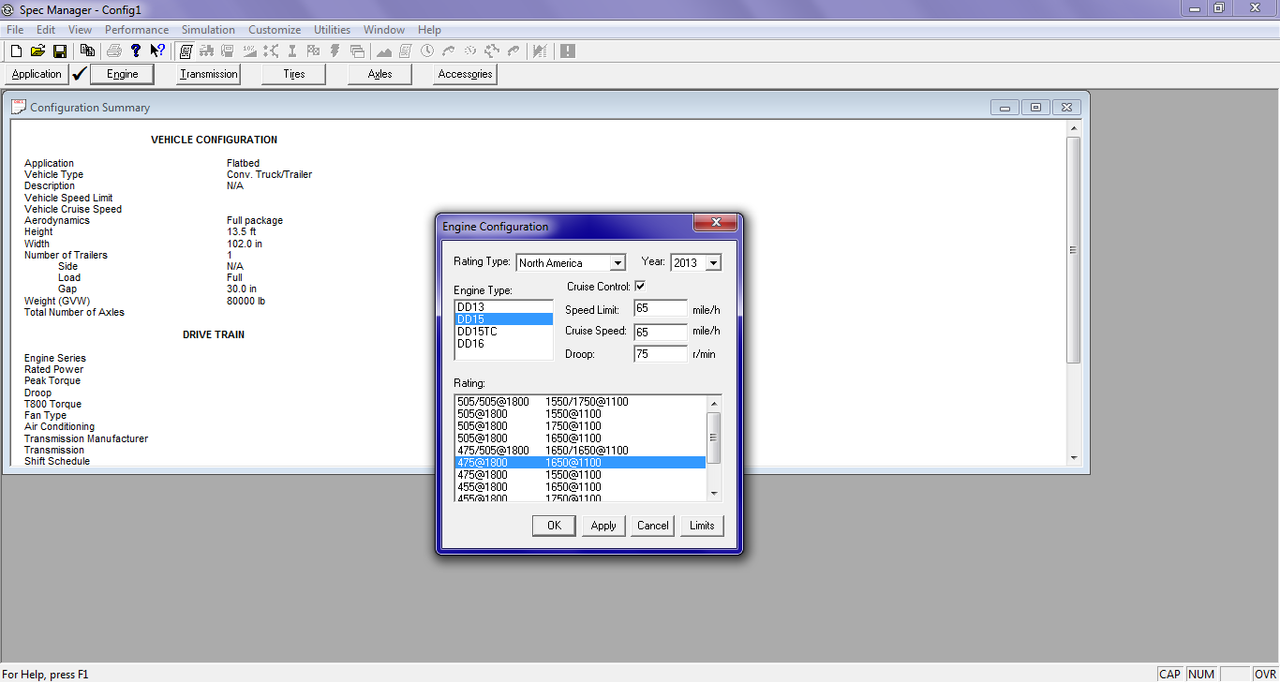Print using the printer toolbar icon
The width and height of the screenshot is (1280, 682).
coord(115,51)
